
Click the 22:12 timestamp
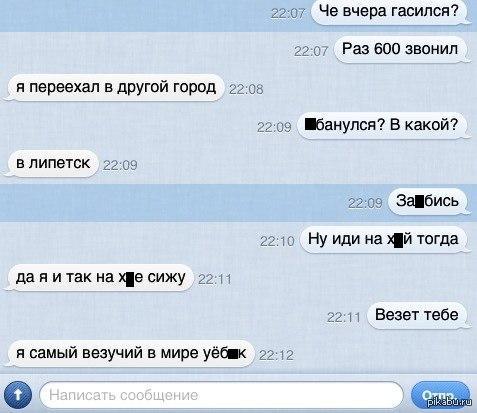276,355
